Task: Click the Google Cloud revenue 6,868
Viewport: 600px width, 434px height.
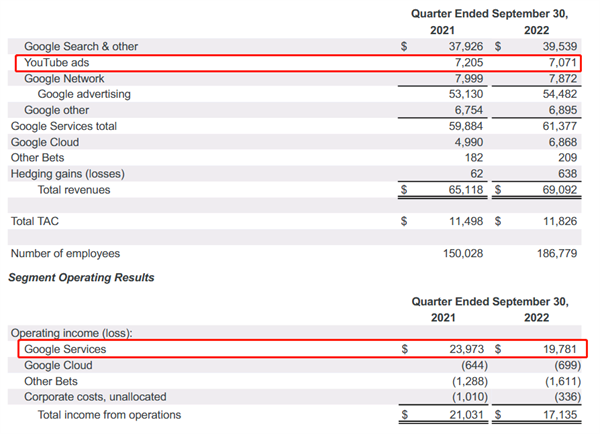Action: tap(562, 142)
